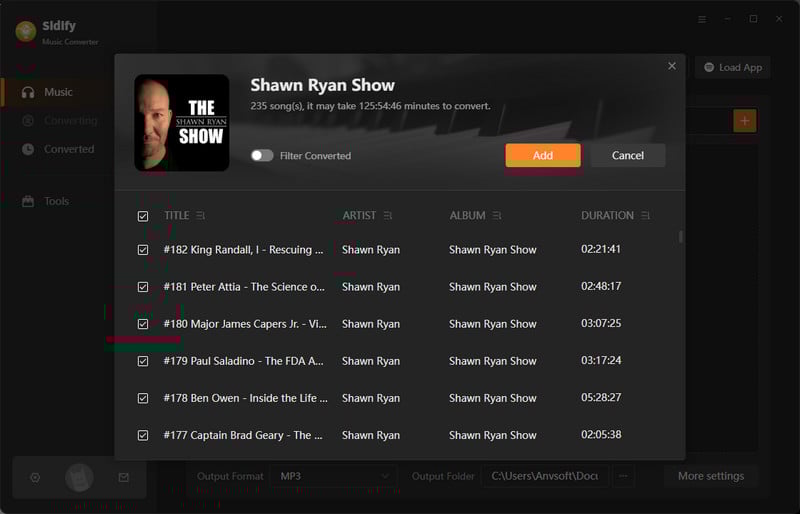This screenshot has width=800, height=514.
Task: Click the ARTIST column header
Action: click(359, 216)
